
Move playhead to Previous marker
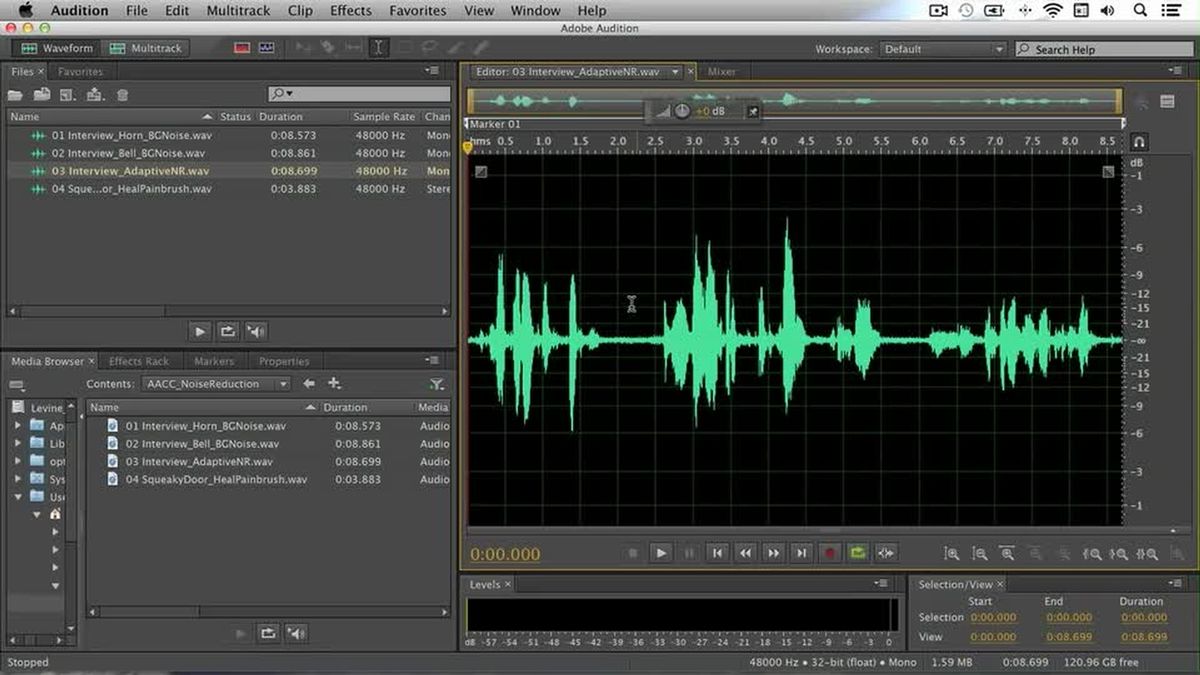pos(717,553)
